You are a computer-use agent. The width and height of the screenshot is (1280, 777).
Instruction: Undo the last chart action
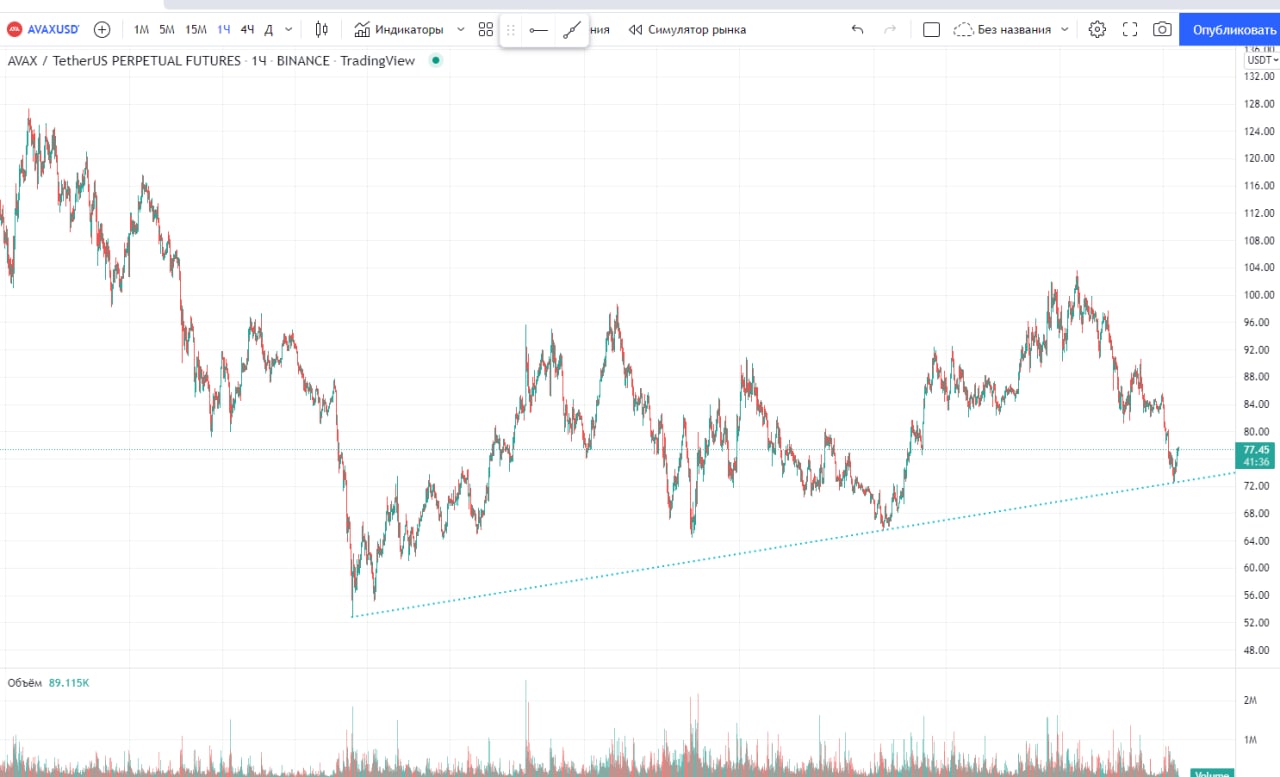tap(857, 29)
